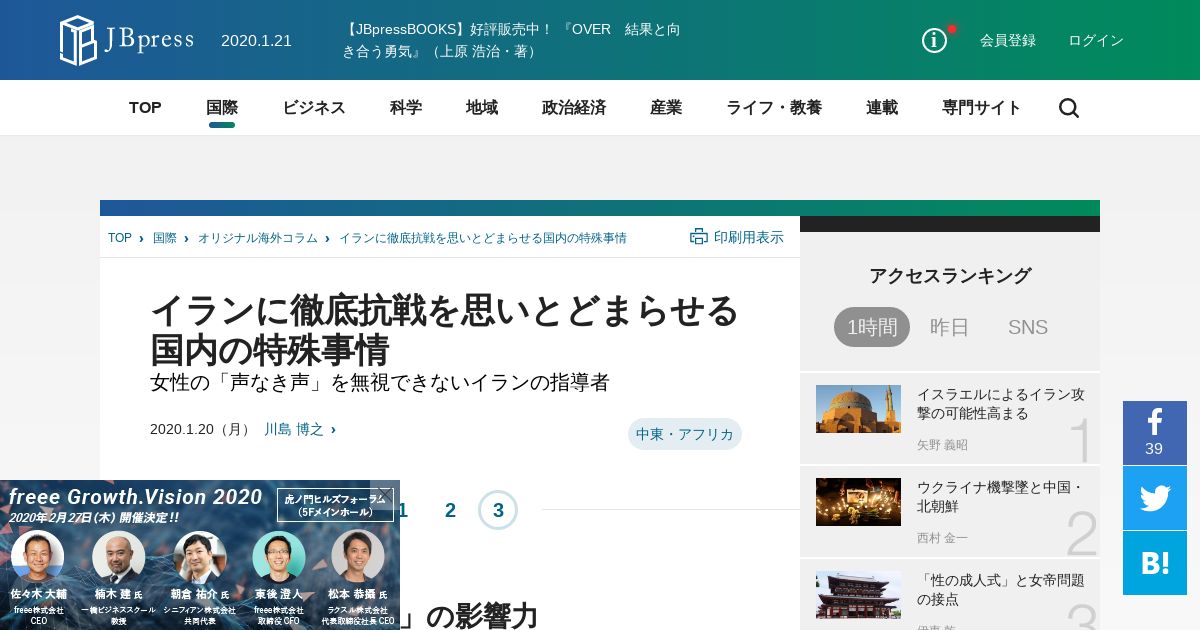Go to 国際 breadcrumb

[165, 238]
